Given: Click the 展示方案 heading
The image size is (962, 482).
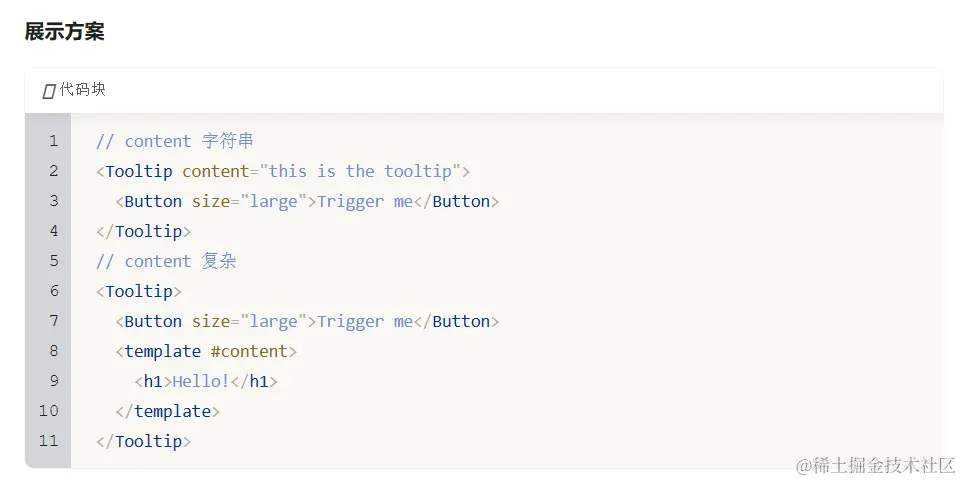Looking at the screenshot, I should (64, 31).
